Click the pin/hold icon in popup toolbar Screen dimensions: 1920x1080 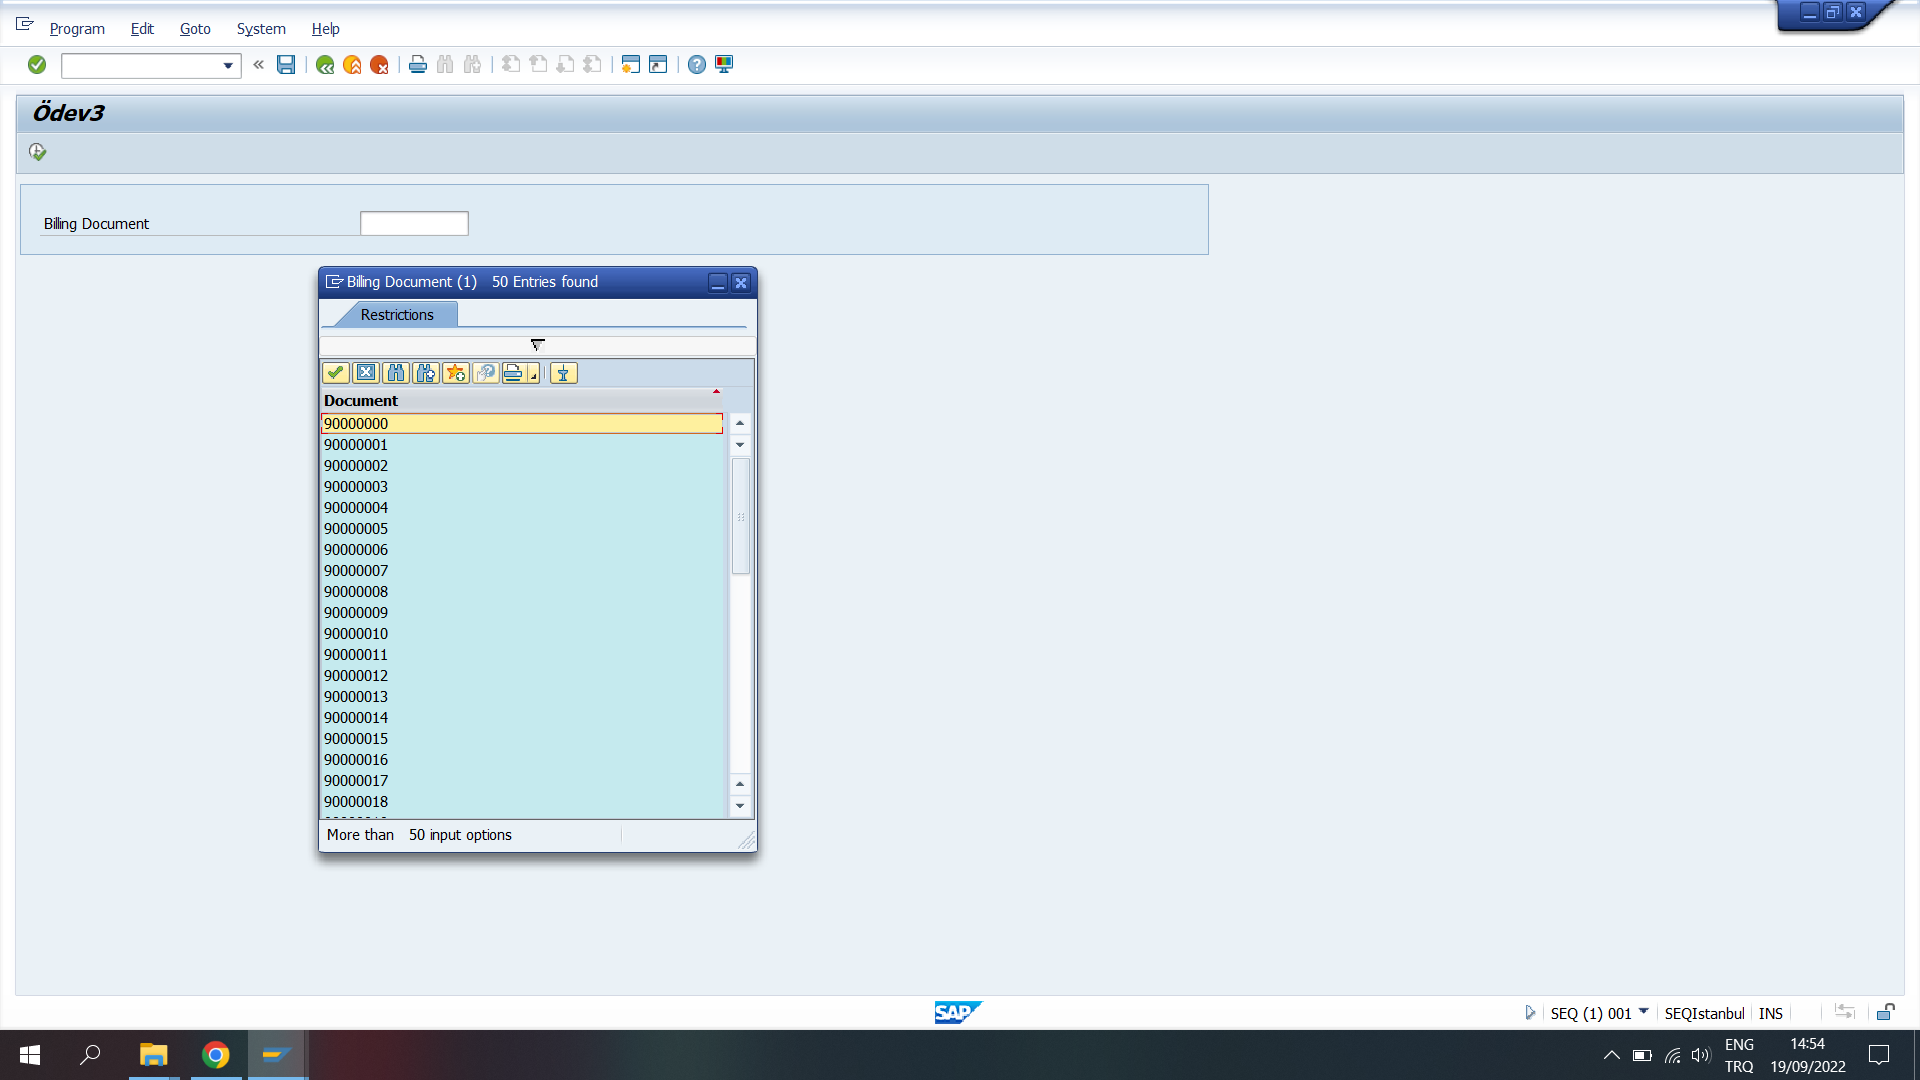point(563,373)
